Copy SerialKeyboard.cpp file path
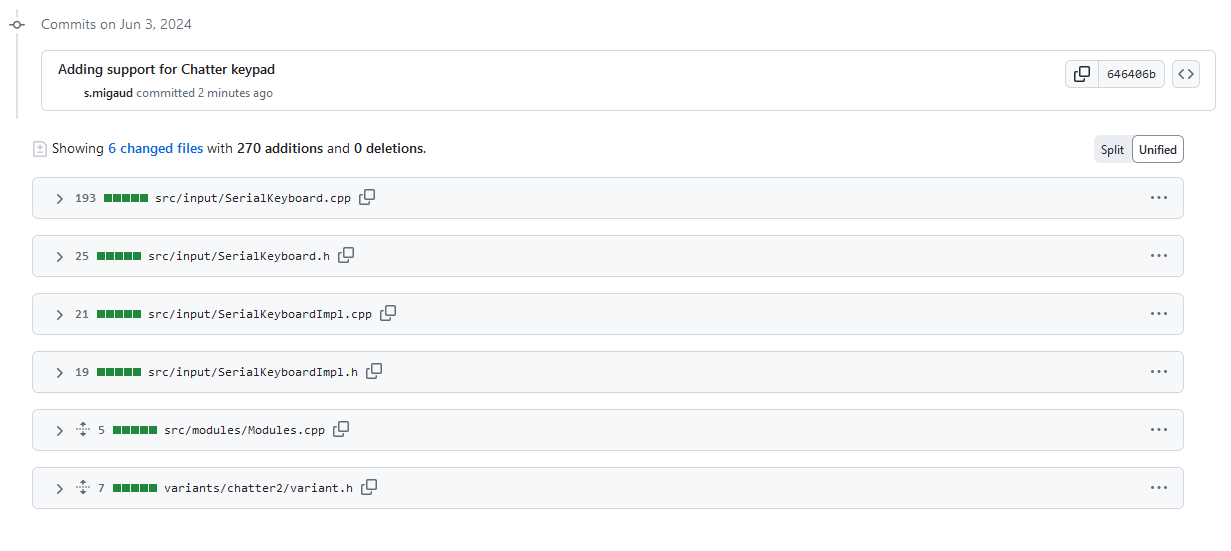Screen dimensions: 1231x551 pos(367,197)
